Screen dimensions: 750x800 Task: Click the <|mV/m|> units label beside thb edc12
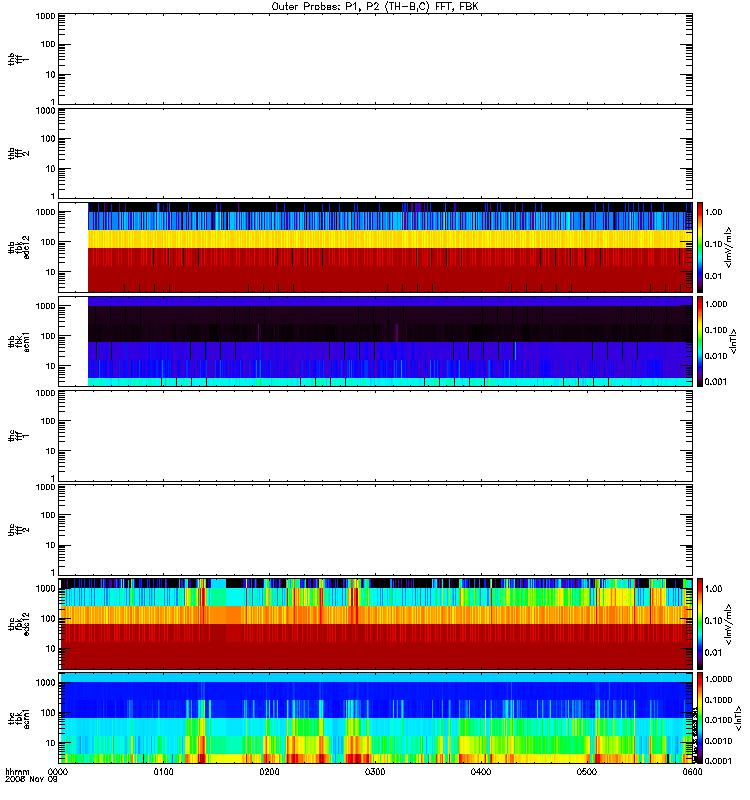(x=729, y=247)
